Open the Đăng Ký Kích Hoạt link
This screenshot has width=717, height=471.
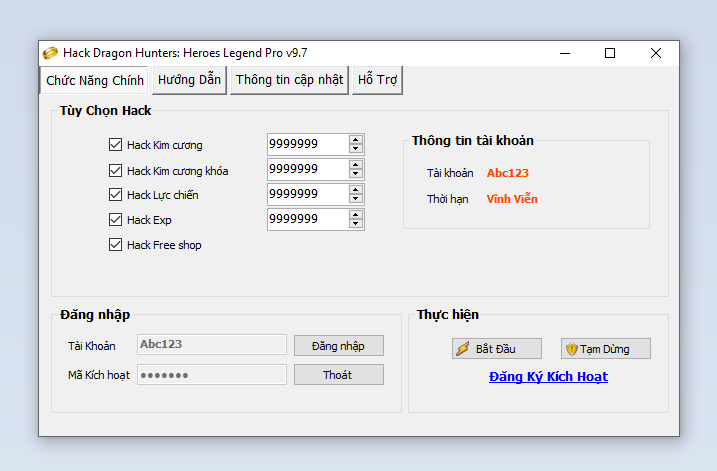pos(548,377)
